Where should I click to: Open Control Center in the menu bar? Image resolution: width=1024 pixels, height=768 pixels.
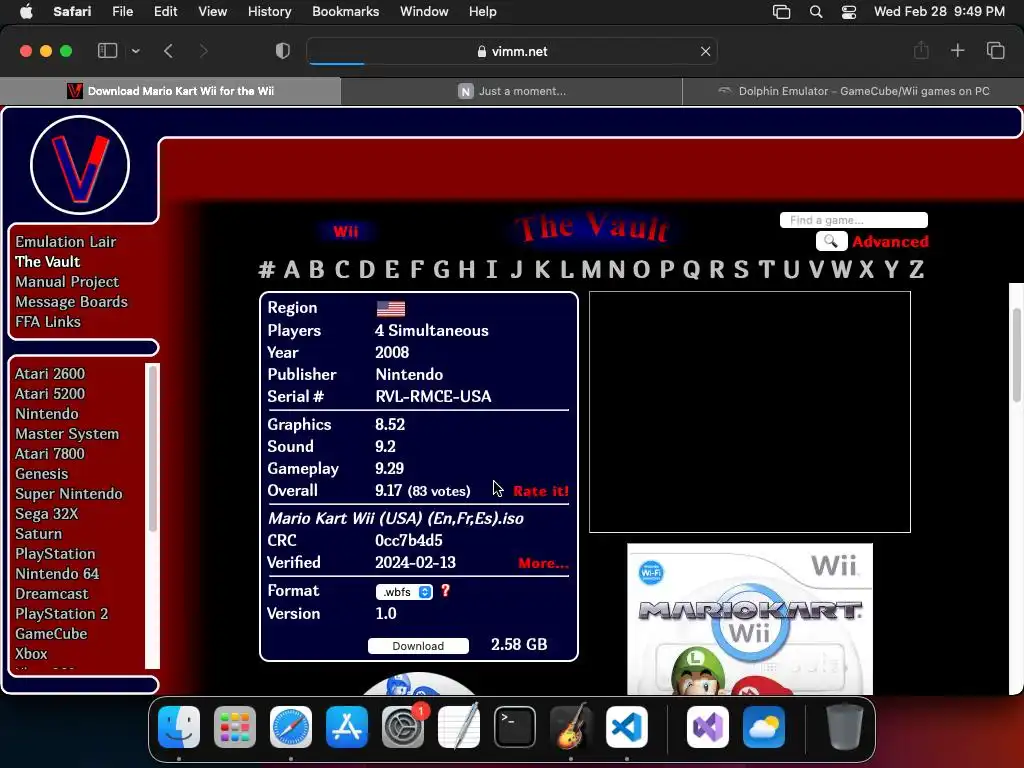[848, 12]
